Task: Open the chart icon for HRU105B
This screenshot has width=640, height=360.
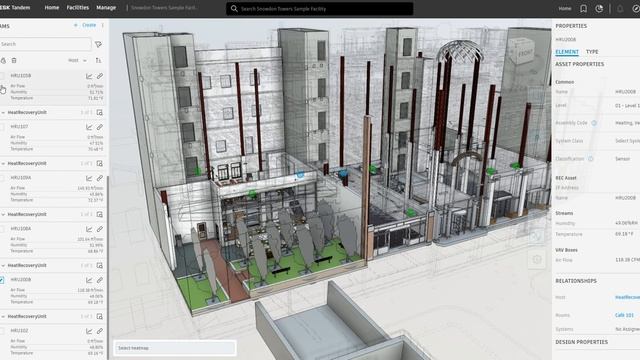Action: (x=89, y=76)
